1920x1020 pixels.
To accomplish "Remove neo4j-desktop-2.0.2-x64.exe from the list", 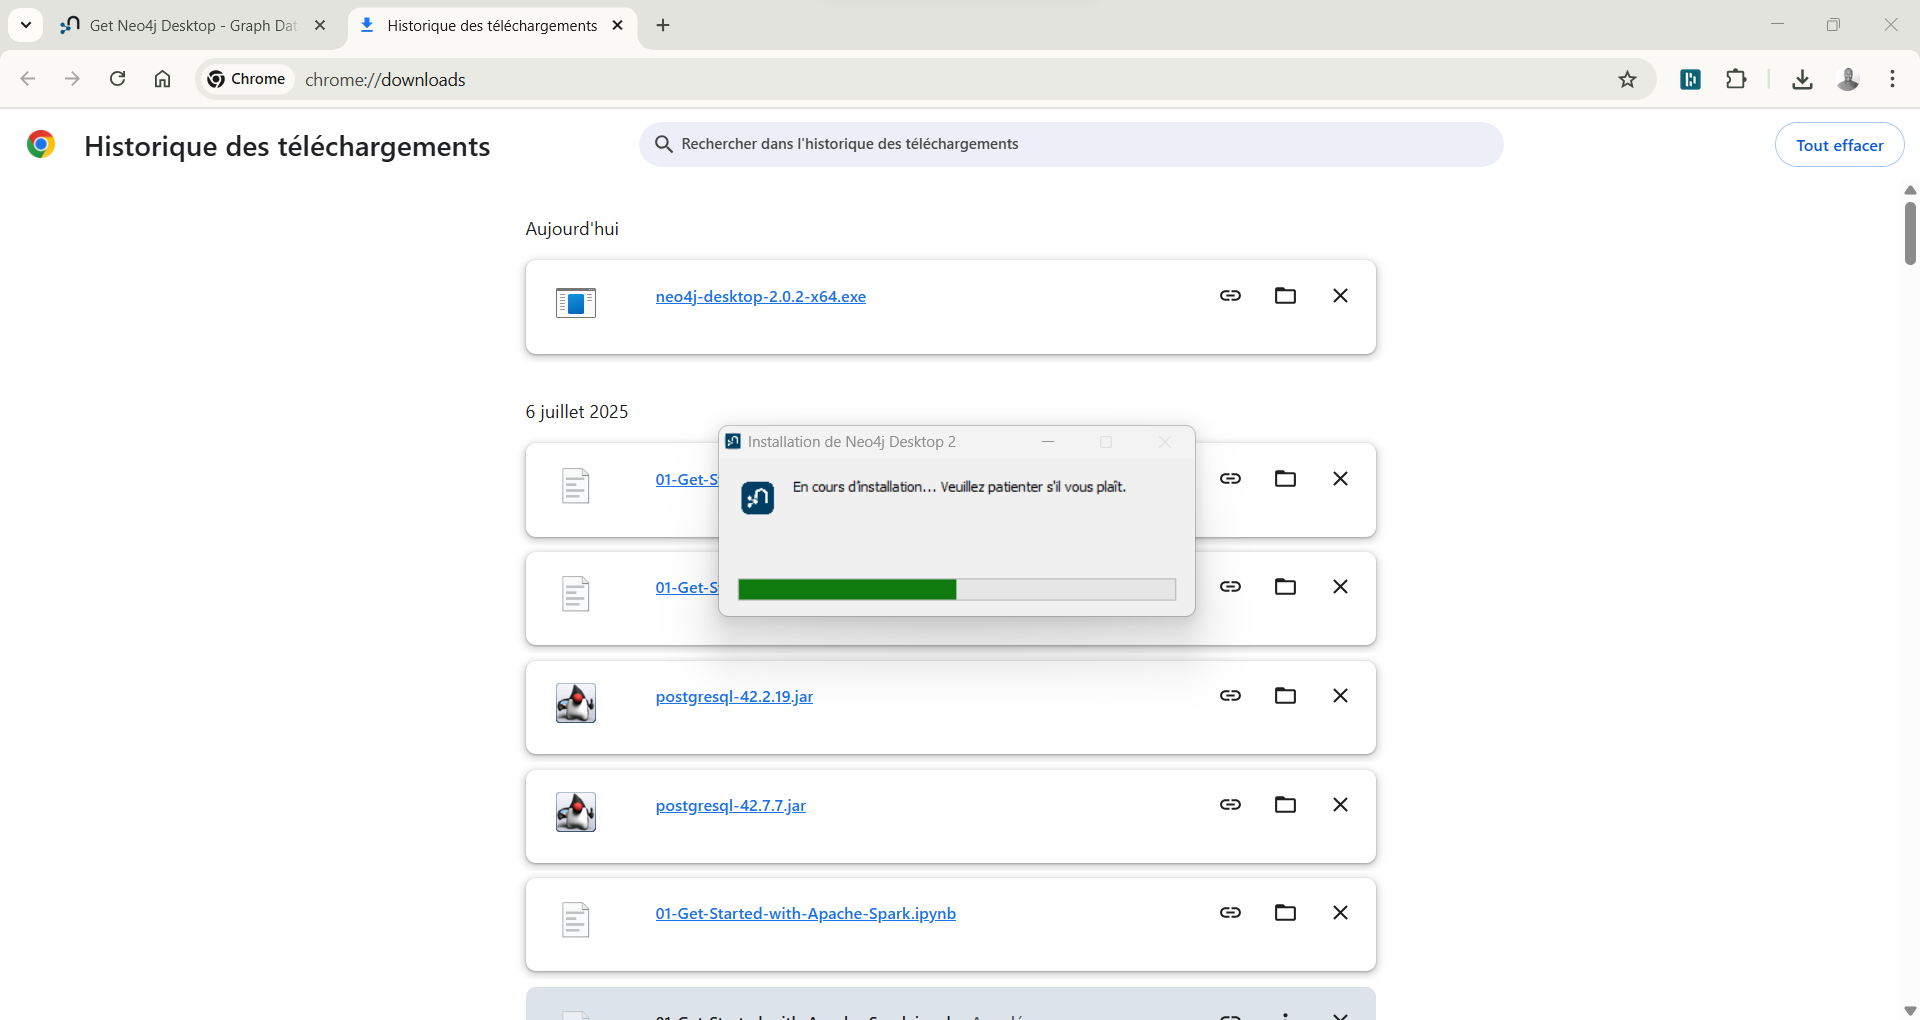I will [x=1340, y=296].
